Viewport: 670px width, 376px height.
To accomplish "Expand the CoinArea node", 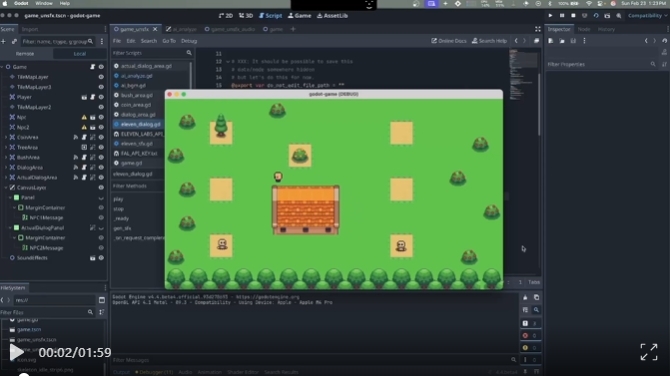I will click(x=6, y=137).
